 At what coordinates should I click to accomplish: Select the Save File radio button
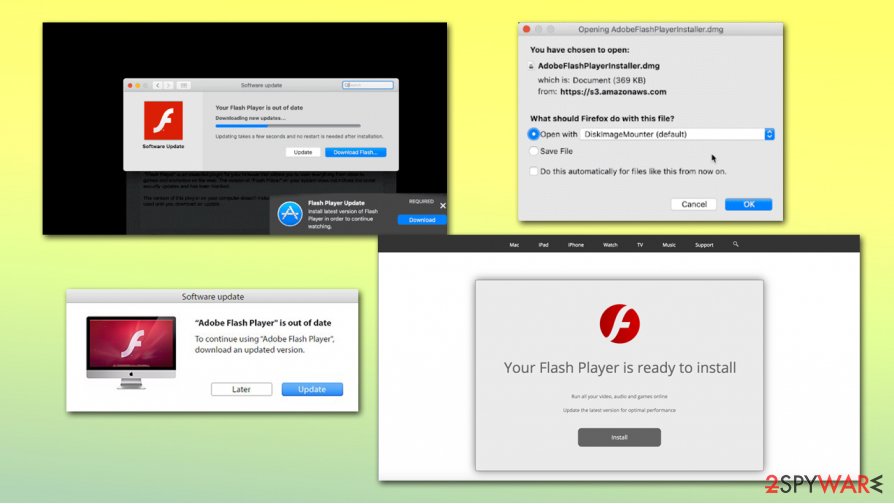pyautogui.click(x=533, y=151)
